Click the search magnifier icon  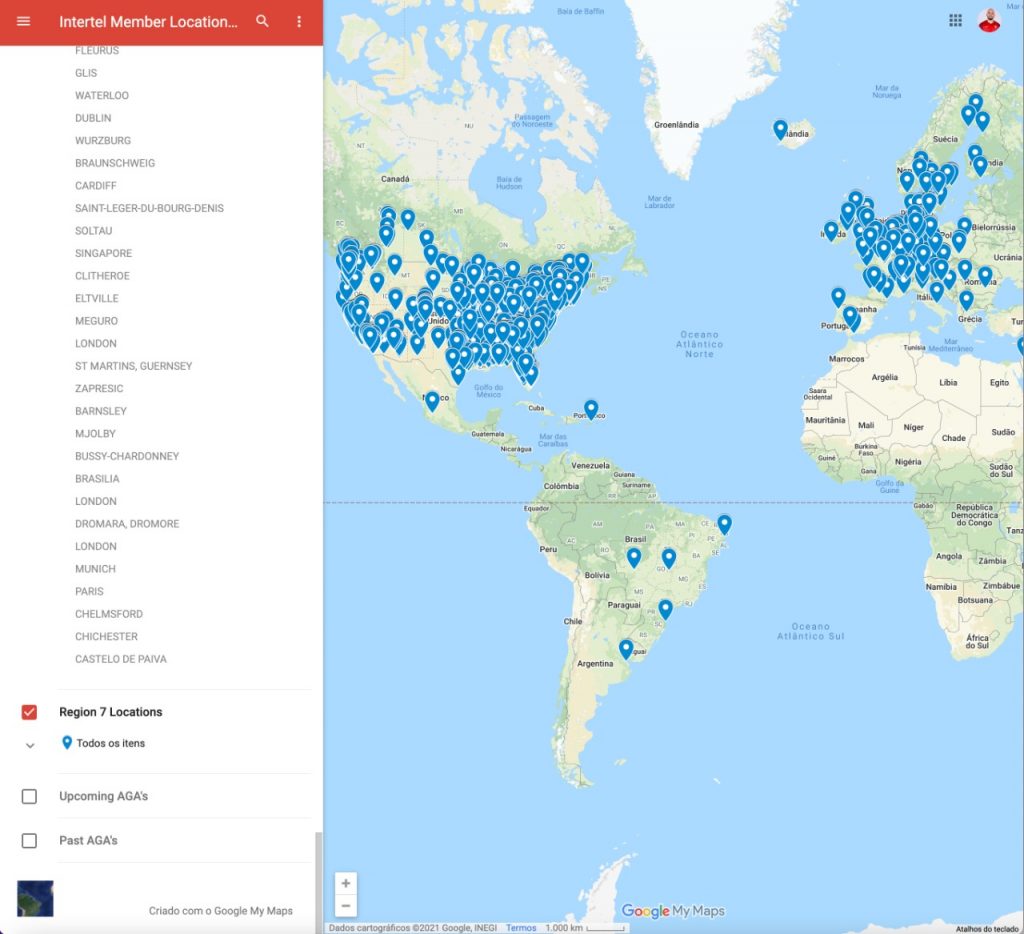pos(263,21)
